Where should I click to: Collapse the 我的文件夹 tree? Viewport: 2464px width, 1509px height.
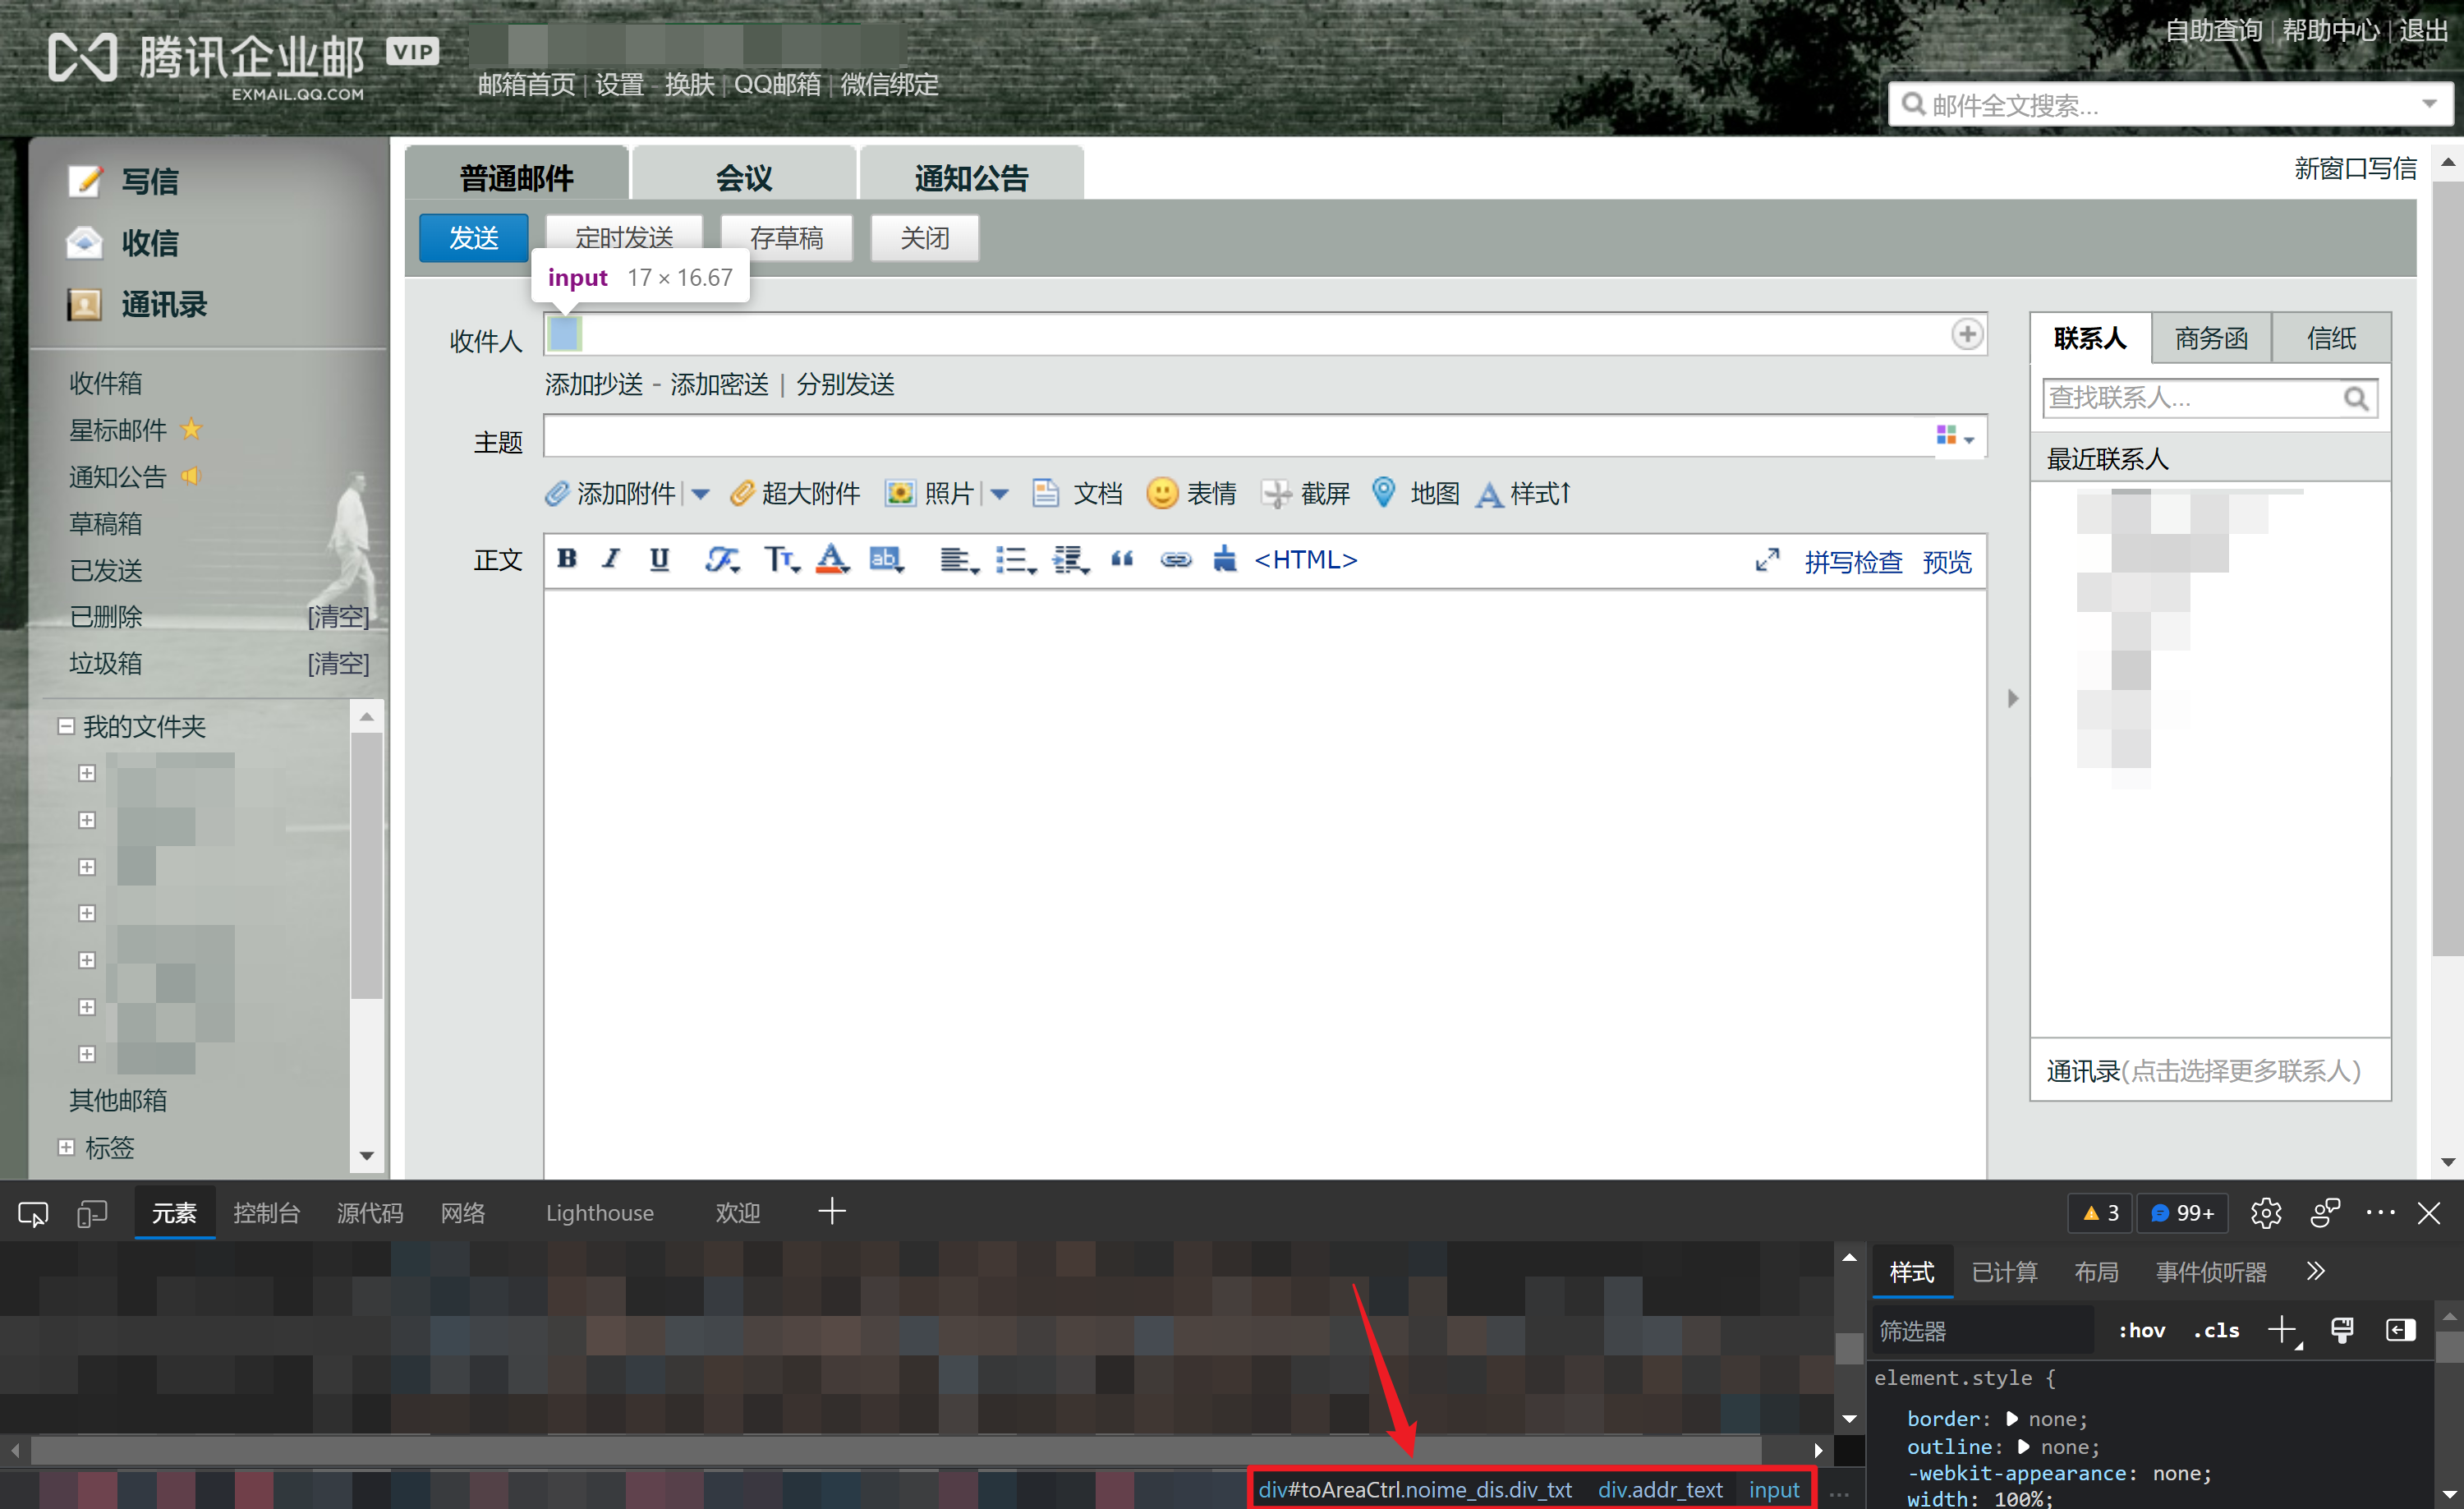(66, 726)
